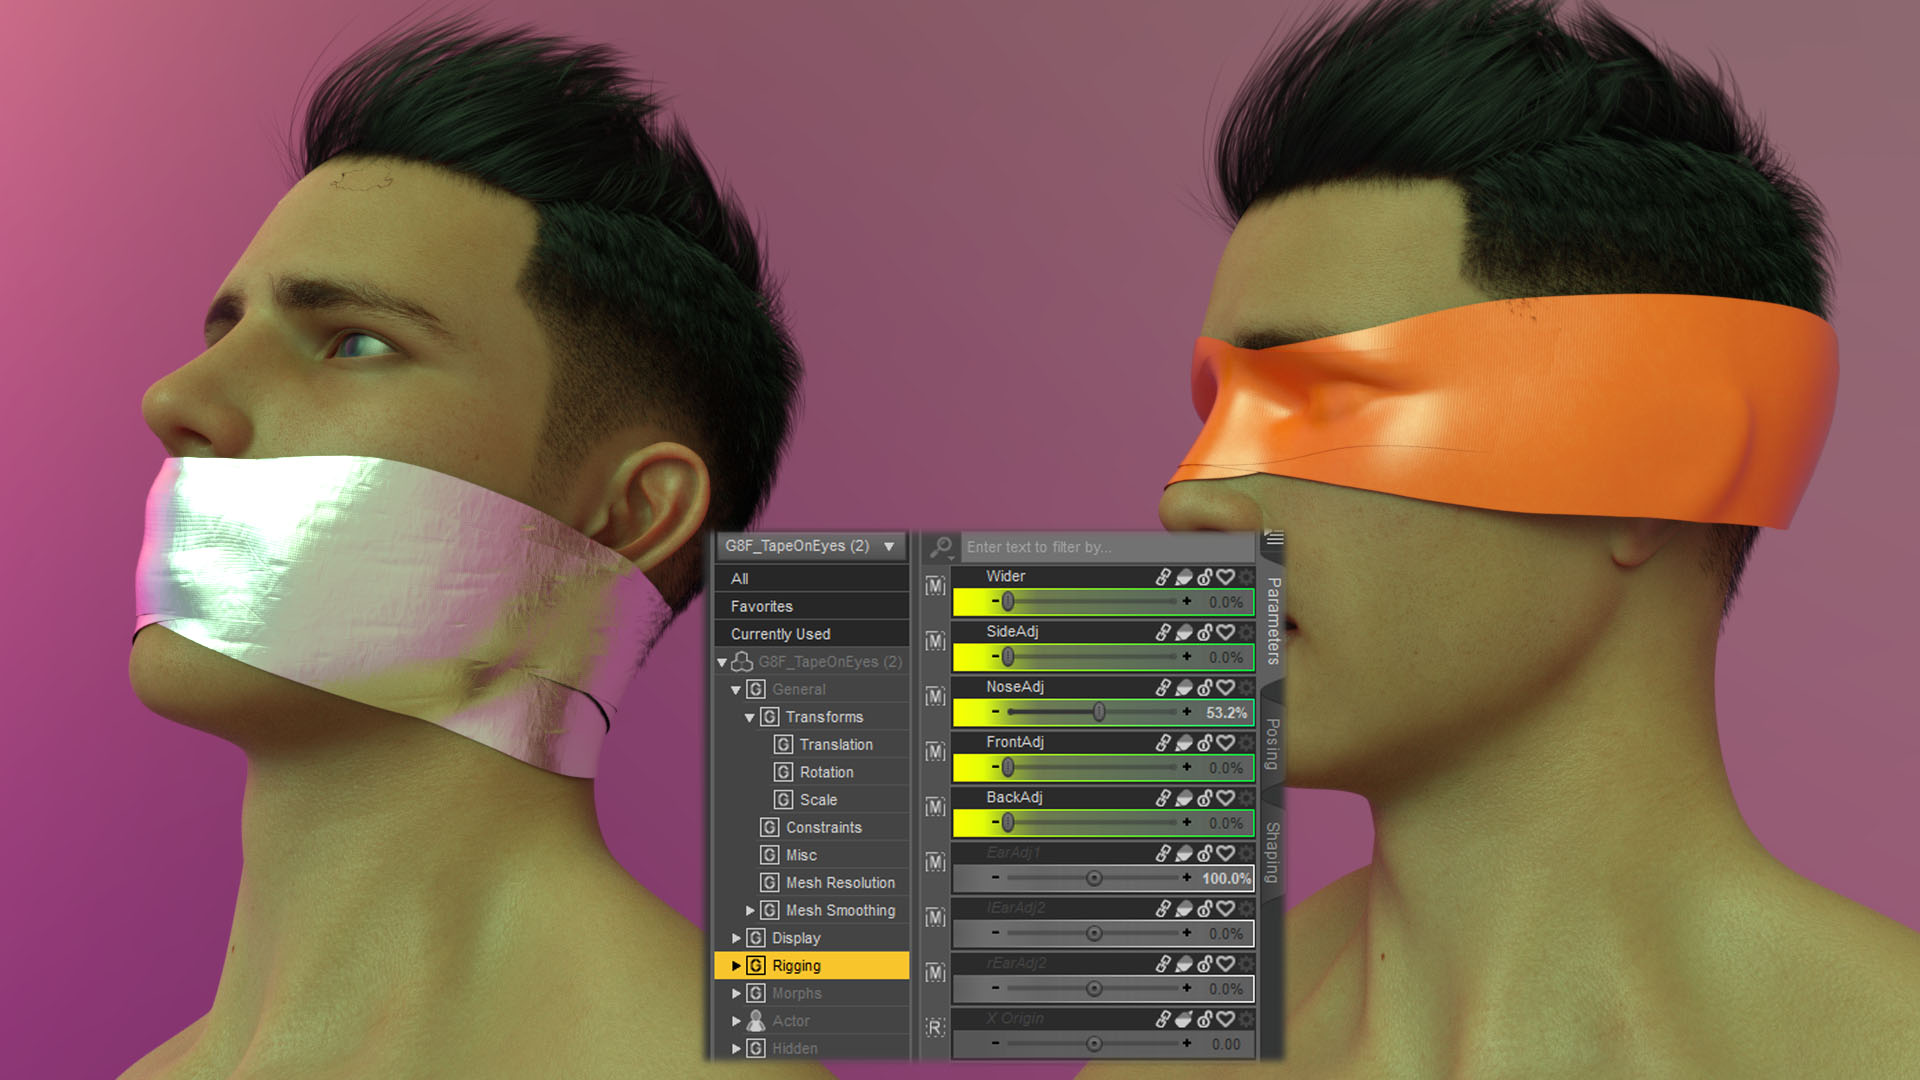Switch to the Posing tab
The image size is (1920, 1080).
[x=1272, y=744]
